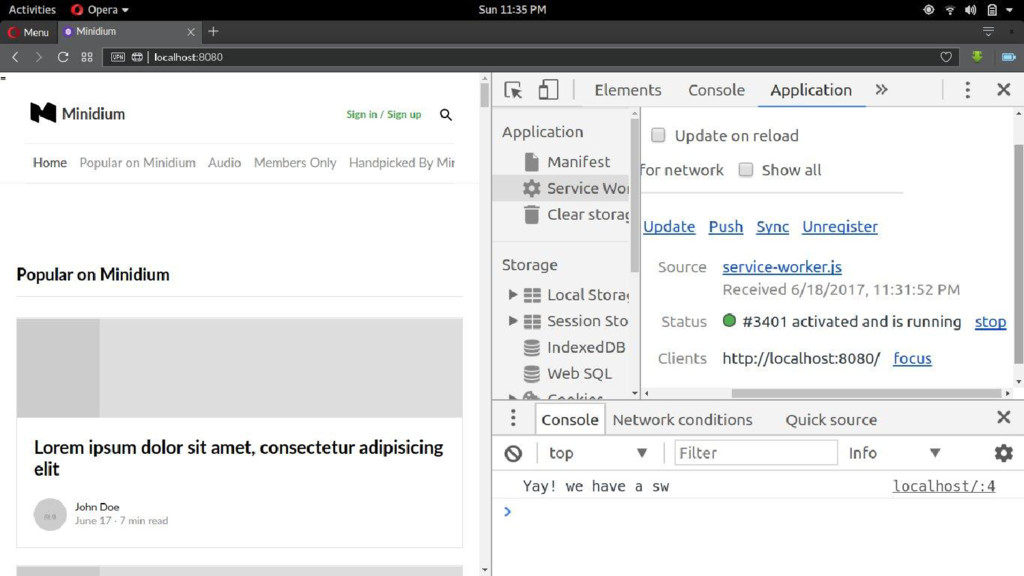
Task: Go back using browser back arrow
Action: (x=16, y=57)
